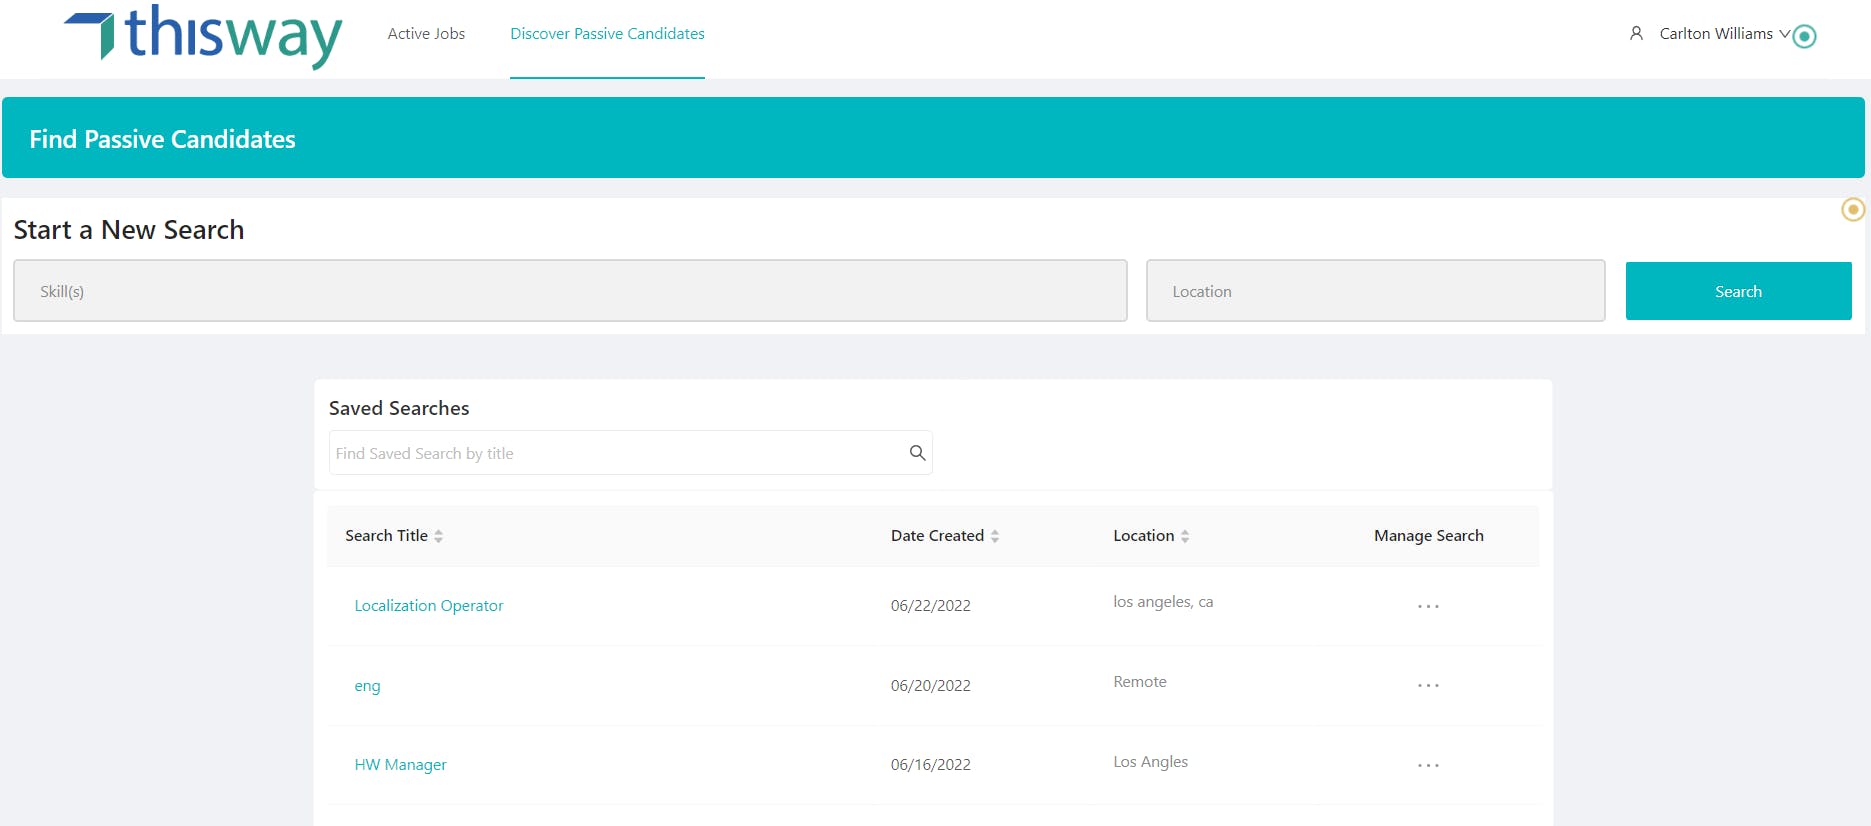The height and width of the screenshot is (826, 1871).
Task: Click the user profile icon
Action: pyautogui.click(x=1636, y=34)
